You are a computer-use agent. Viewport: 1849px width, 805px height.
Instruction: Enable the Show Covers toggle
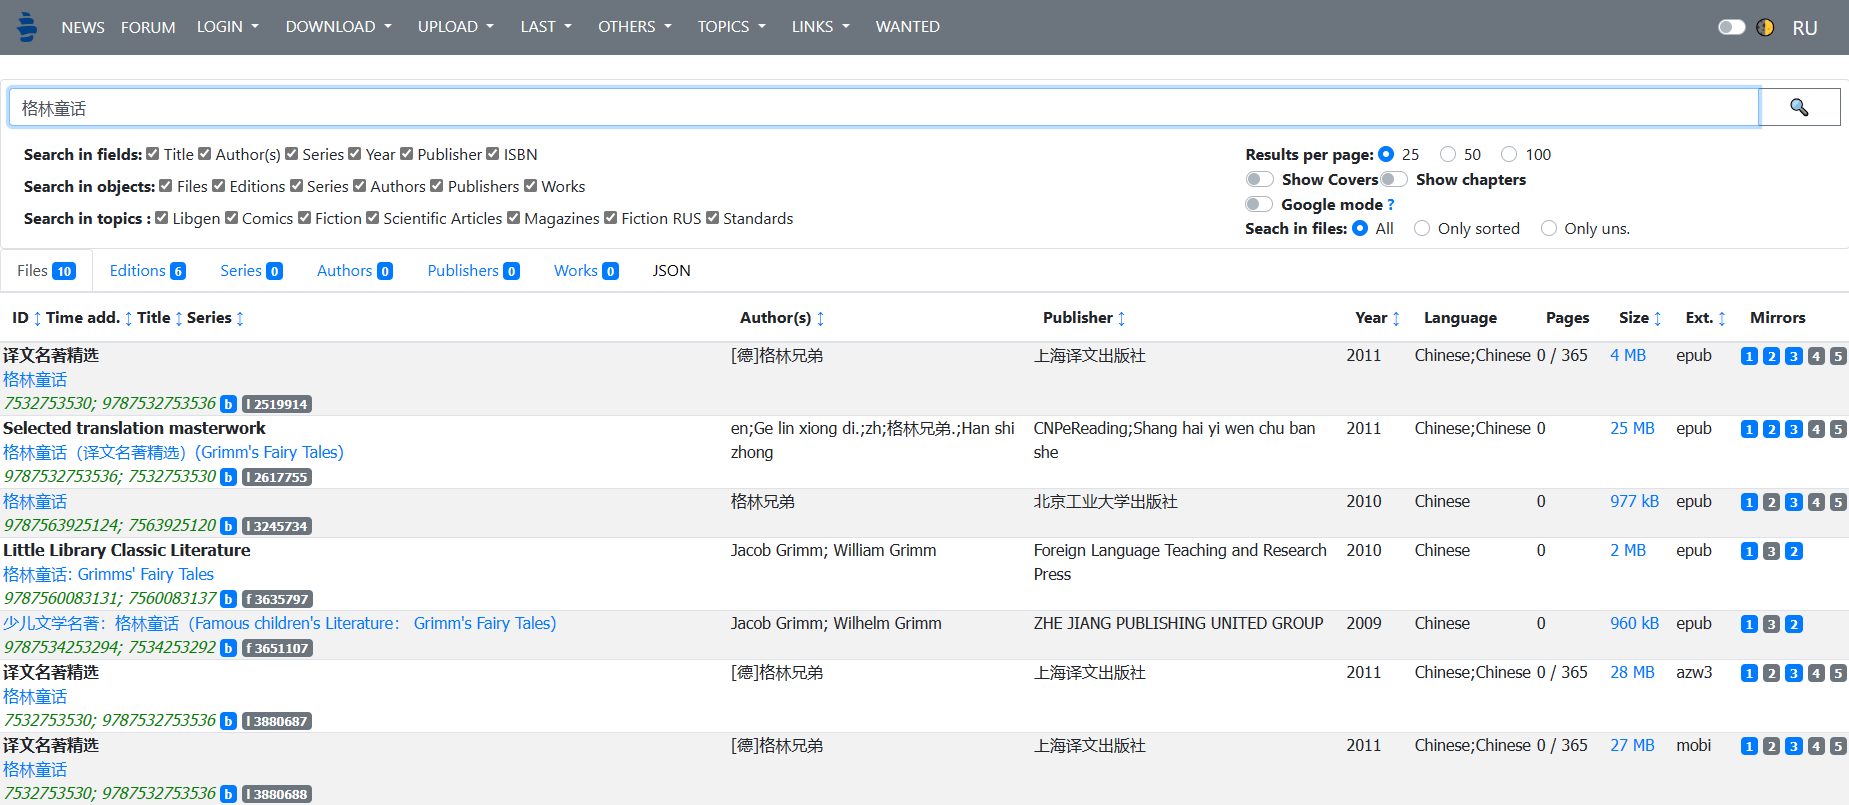click(x=1260, y=179)
